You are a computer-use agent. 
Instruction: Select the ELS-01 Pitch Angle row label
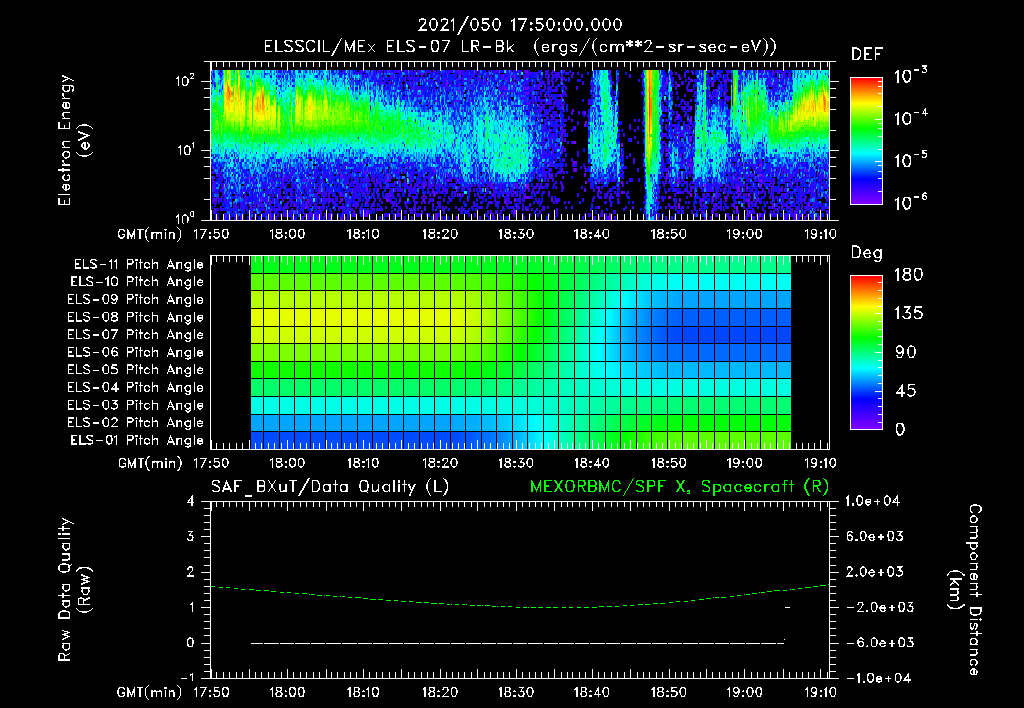(137, 440)
